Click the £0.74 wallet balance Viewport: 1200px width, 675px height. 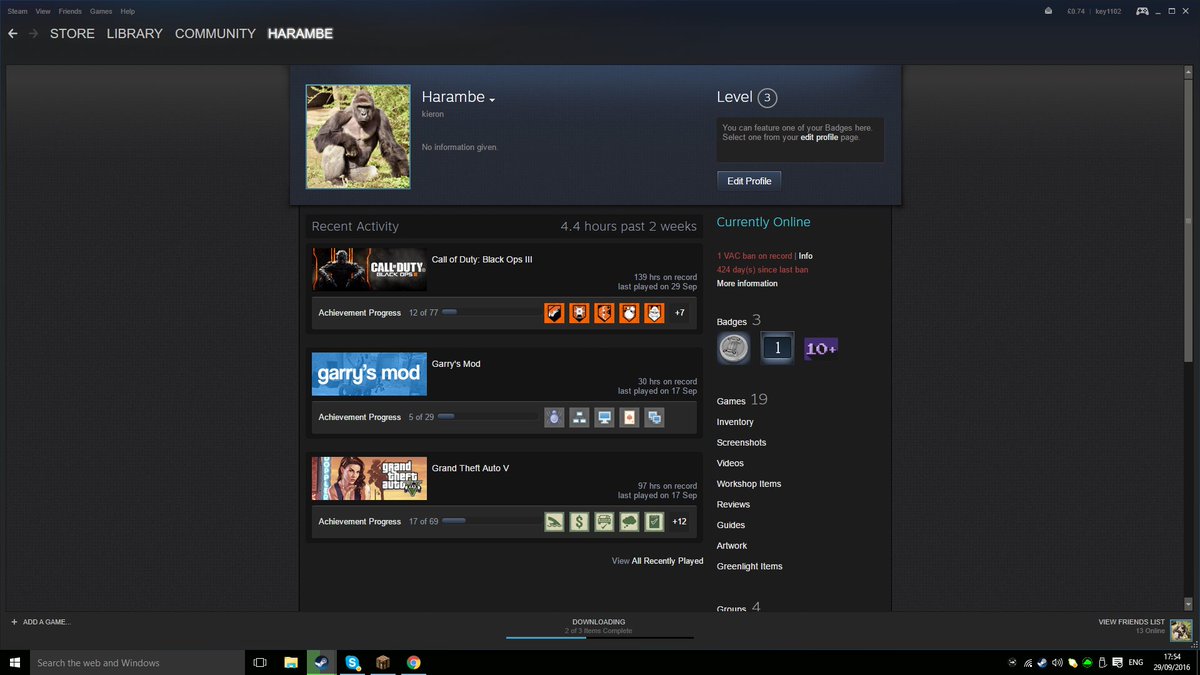(x=1076, y=11)
